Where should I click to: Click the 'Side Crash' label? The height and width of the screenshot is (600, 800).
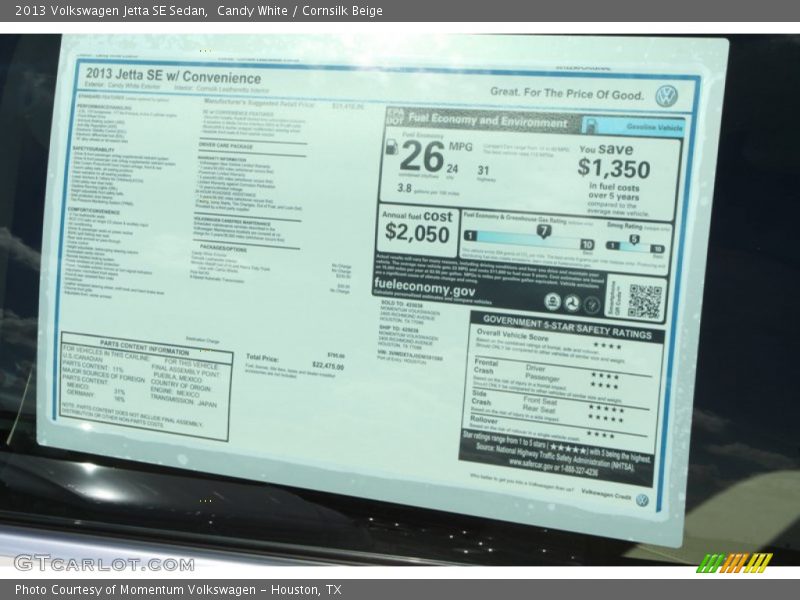pyautogui.click(x=481, y=398)
